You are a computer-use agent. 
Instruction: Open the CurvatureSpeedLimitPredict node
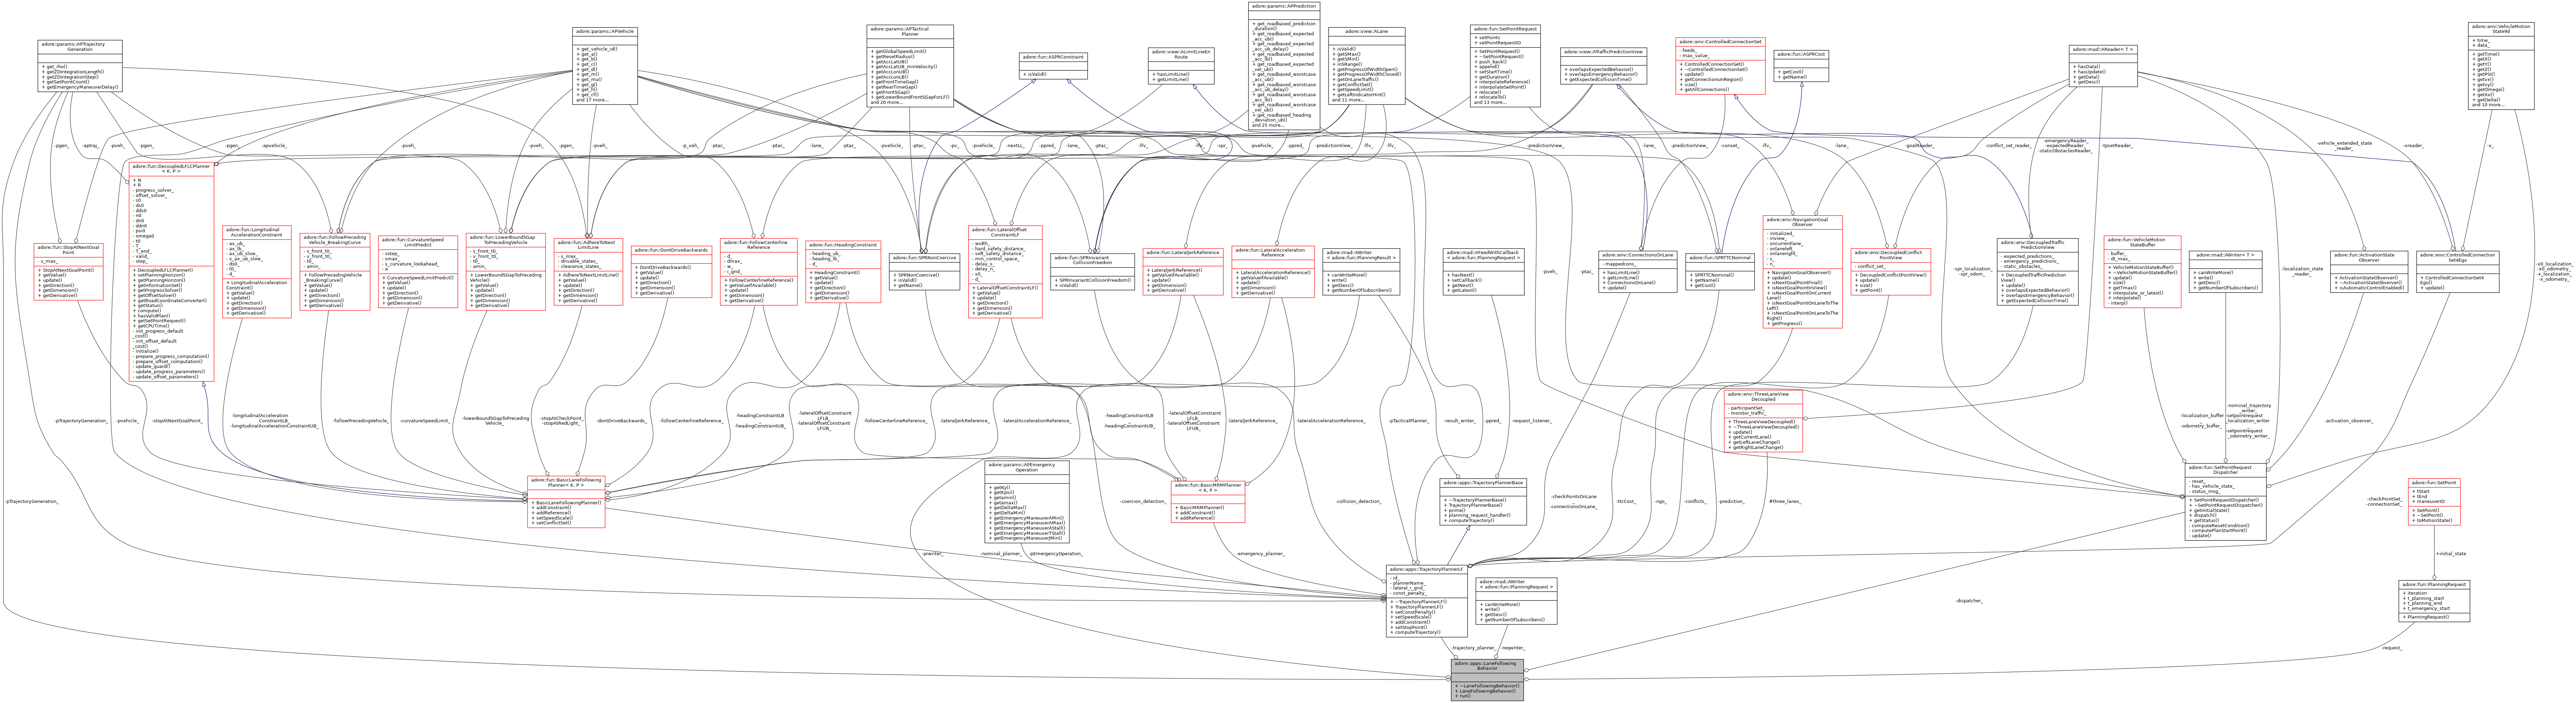coord(418,272)
